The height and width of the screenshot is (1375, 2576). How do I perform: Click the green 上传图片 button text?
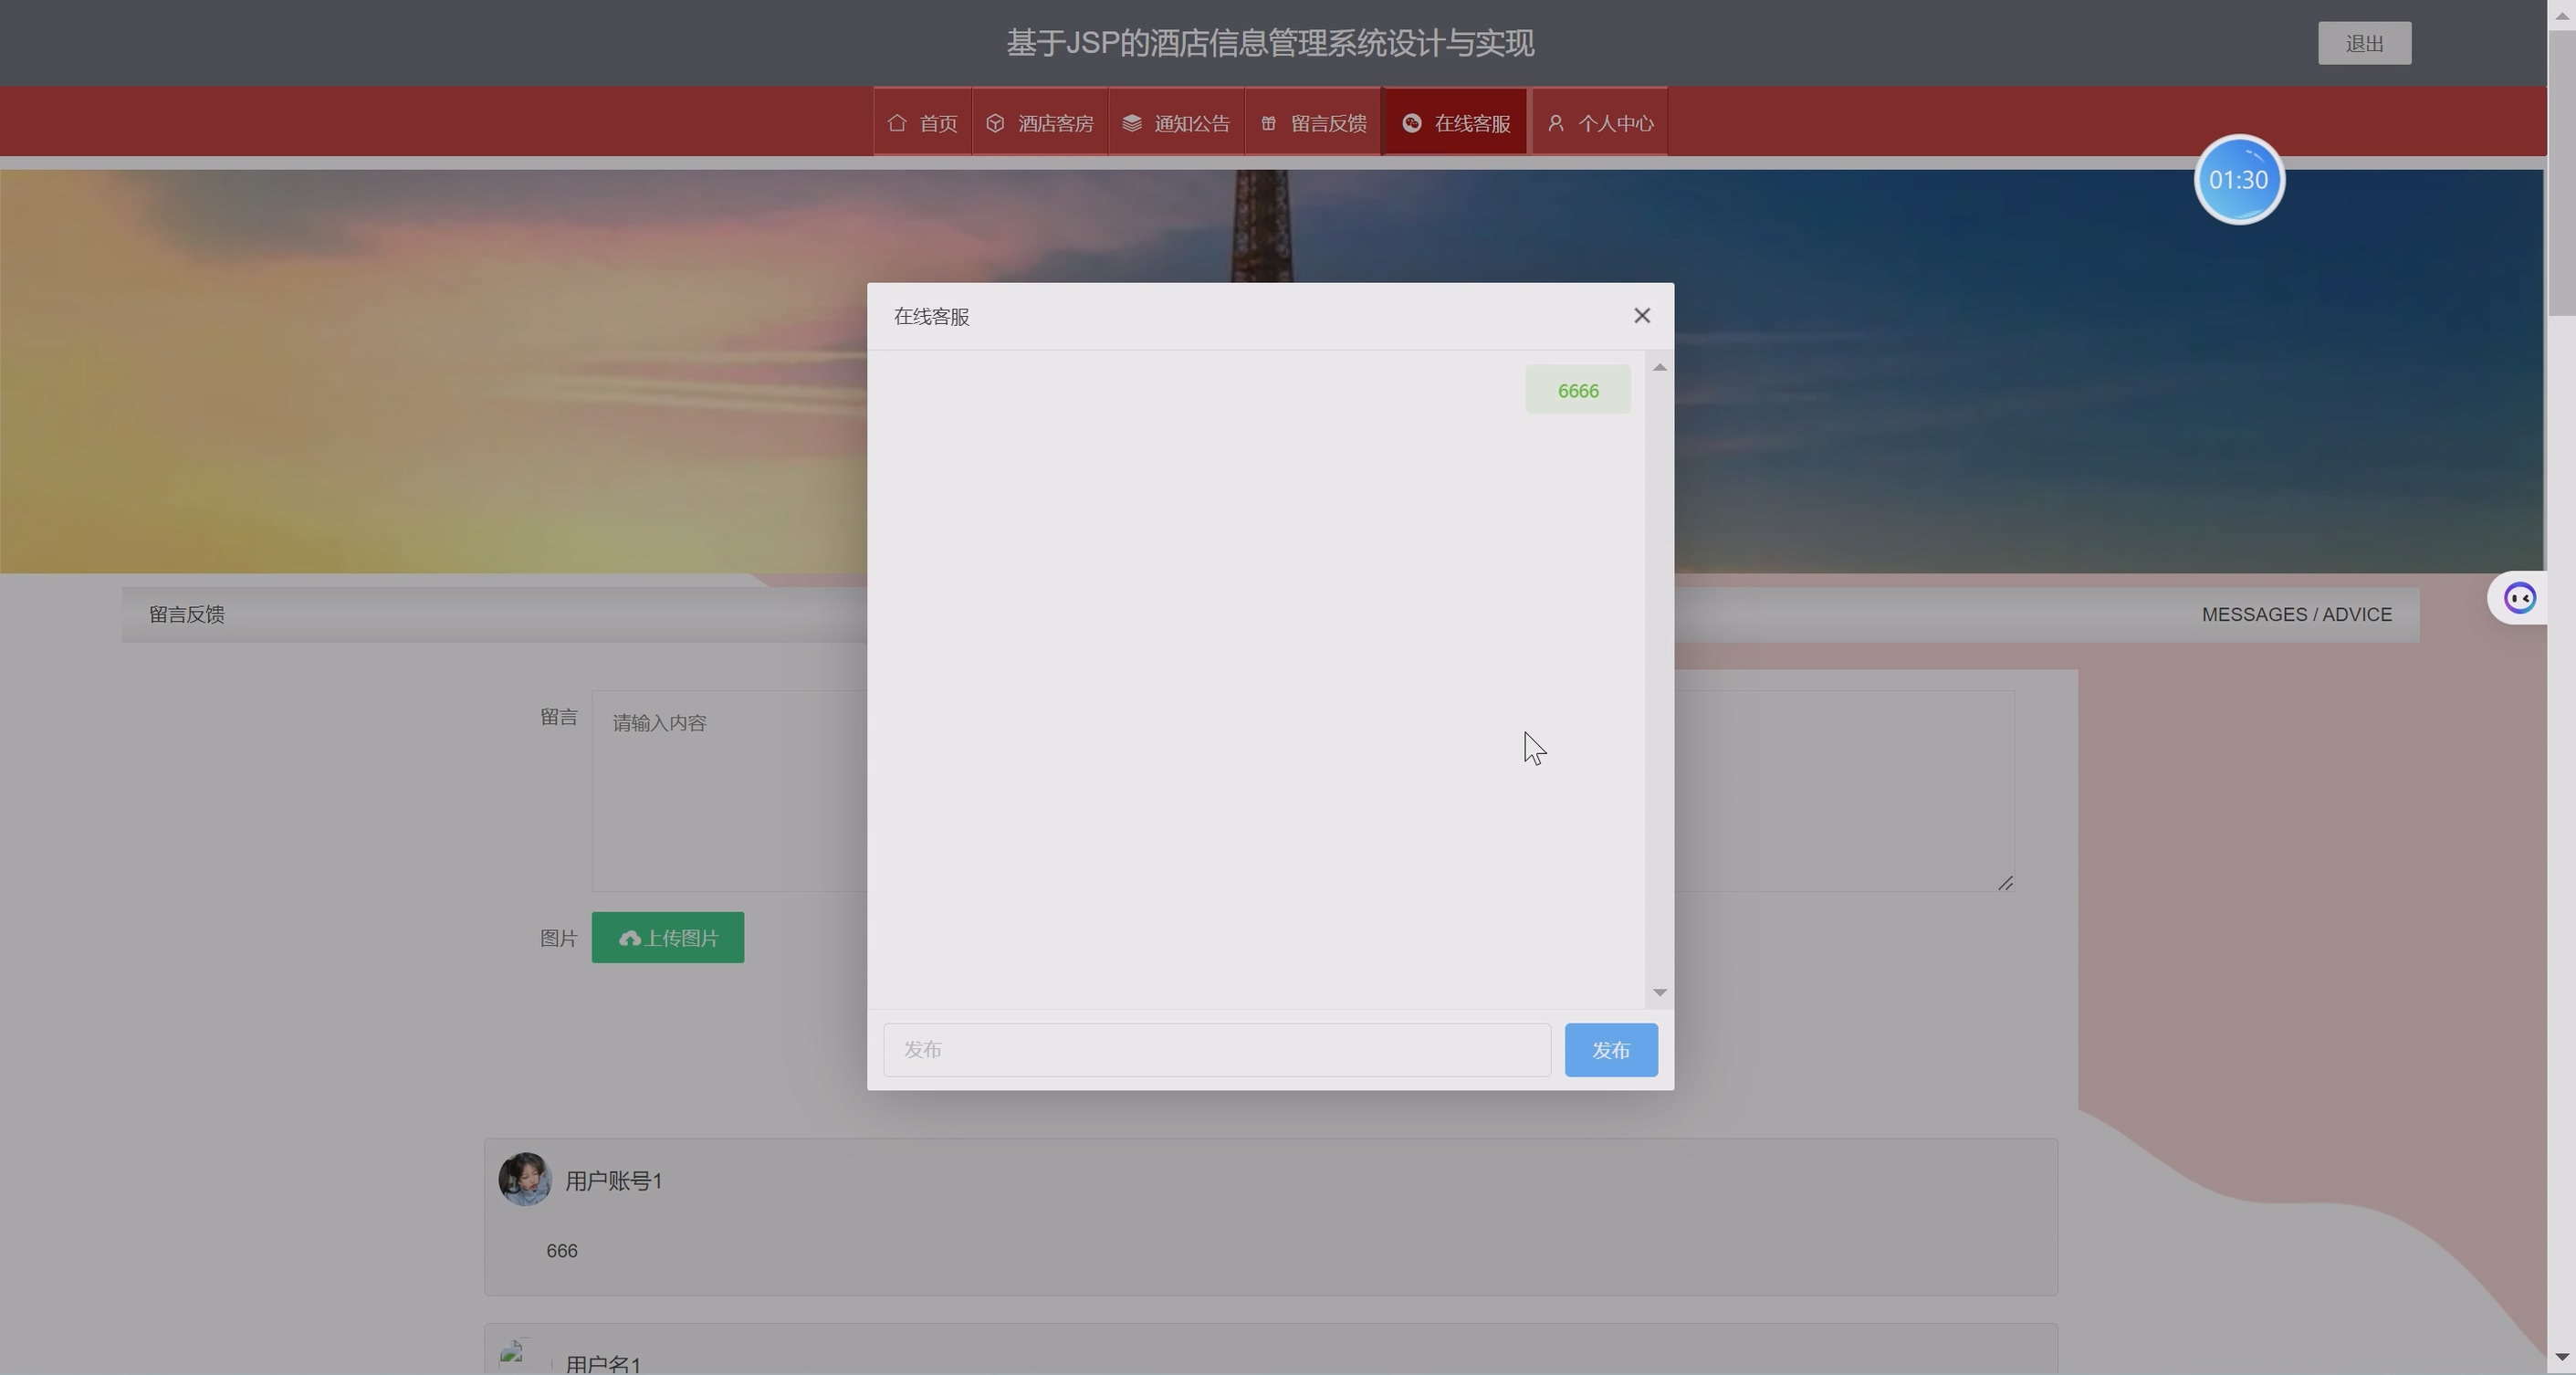(682, 938)
